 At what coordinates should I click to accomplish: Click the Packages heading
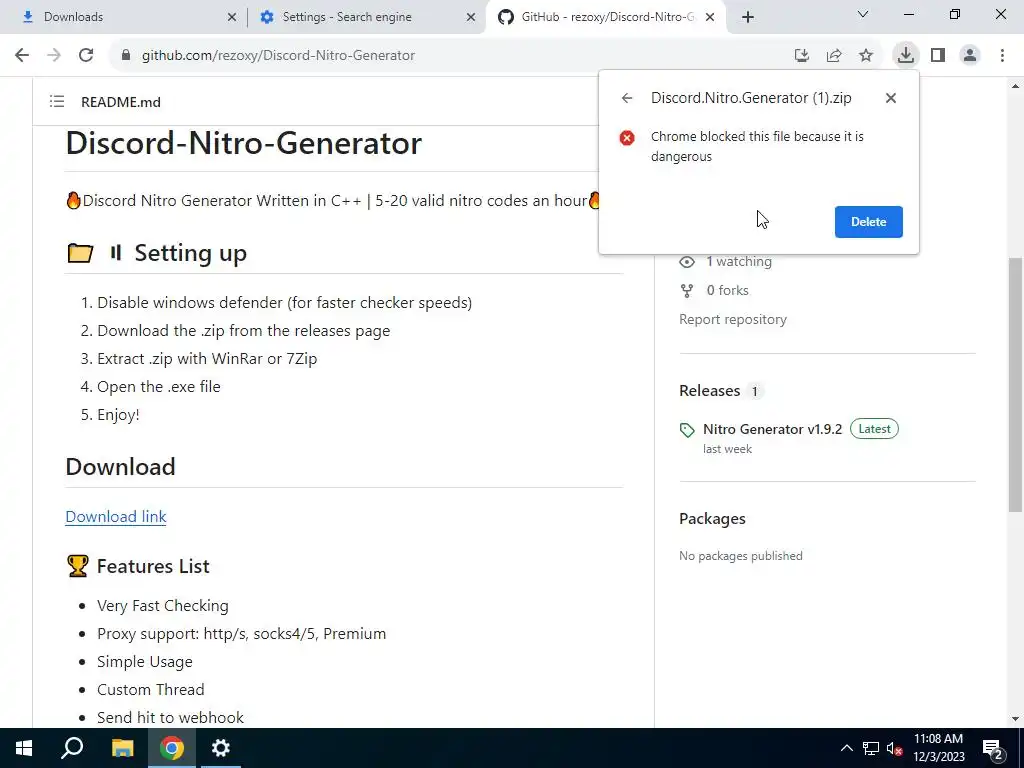pyautogui.click(x=712, y=519)
